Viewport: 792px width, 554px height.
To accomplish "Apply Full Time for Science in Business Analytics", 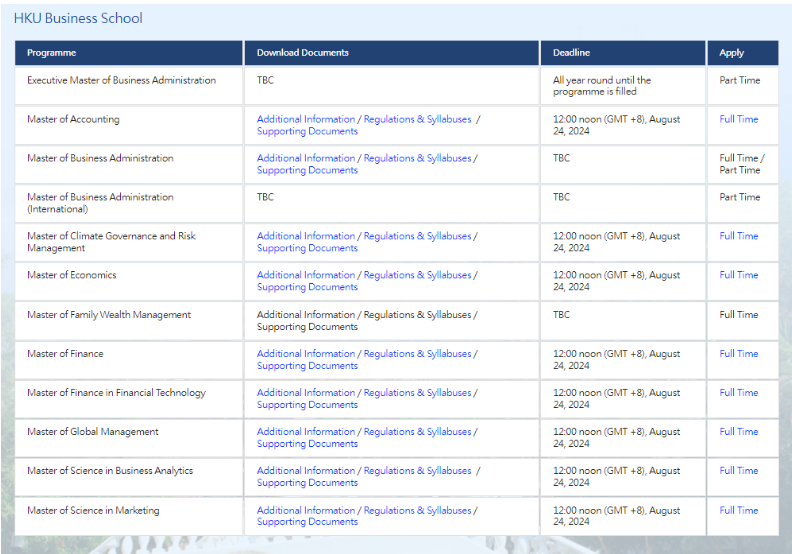I will click(739, 471).
